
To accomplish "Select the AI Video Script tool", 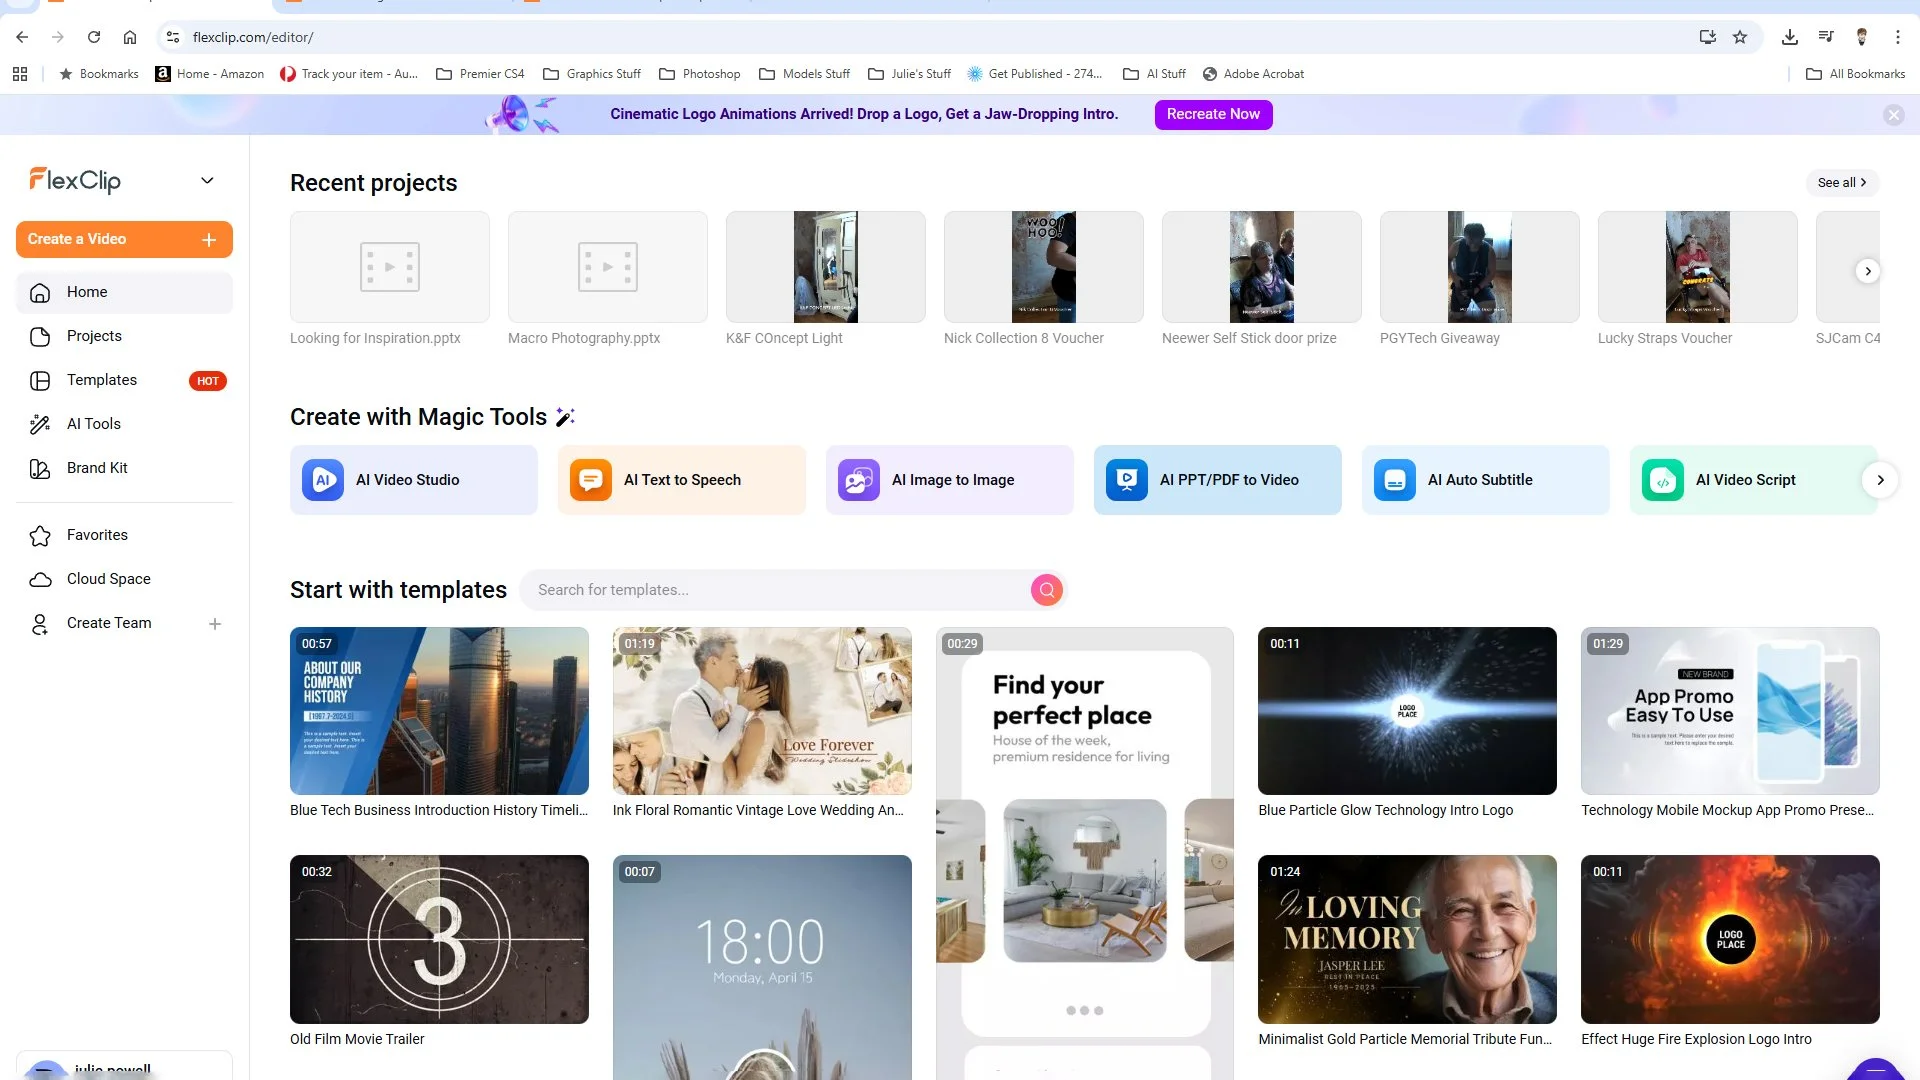I will [x=1745, y=479].
